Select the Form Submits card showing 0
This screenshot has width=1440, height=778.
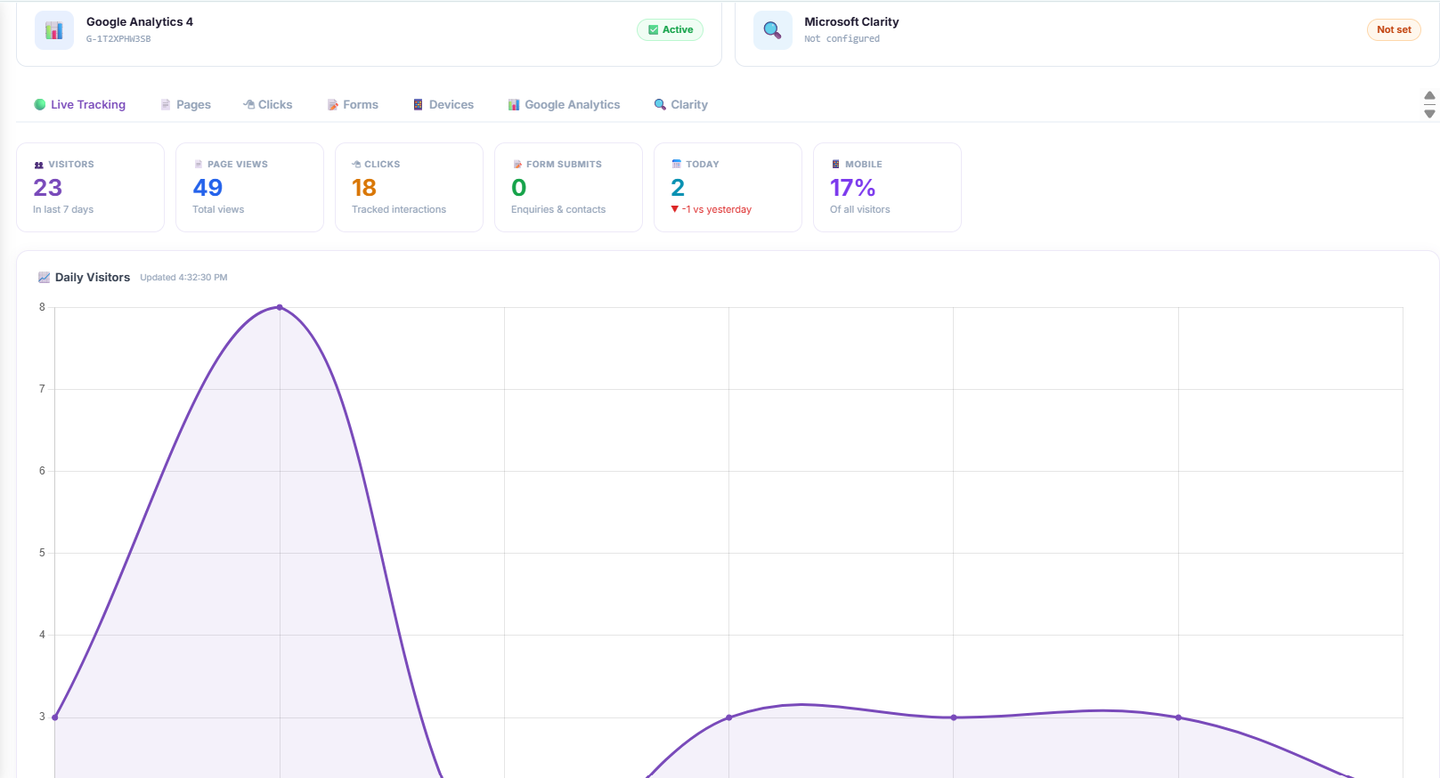coord(569,187)
